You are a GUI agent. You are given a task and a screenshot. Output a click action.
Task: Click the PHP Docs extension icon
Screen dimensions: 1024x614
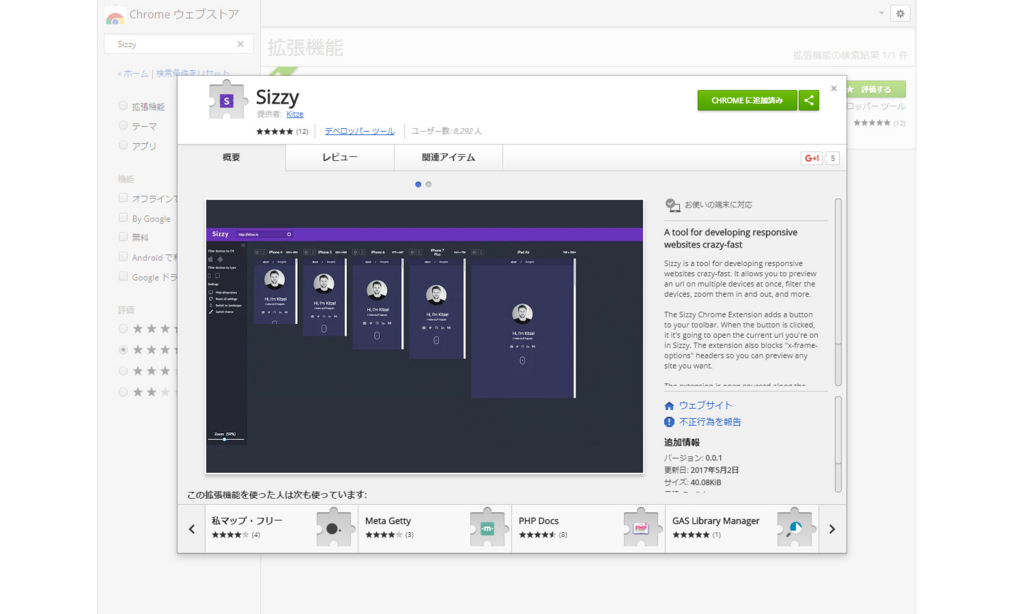click(641, 528)
